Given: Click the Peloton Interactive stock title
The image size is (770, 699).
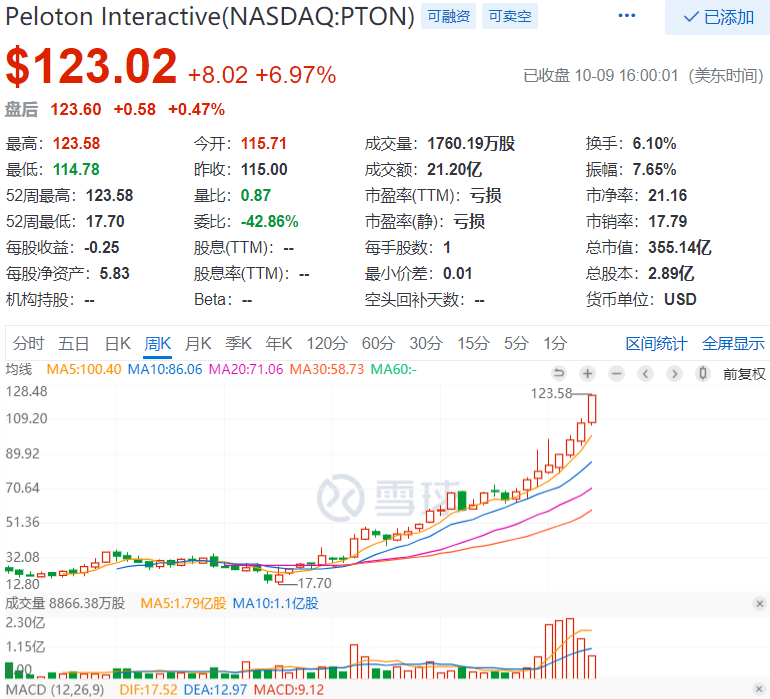Looking at the screenshot, I should coord(210,17).
